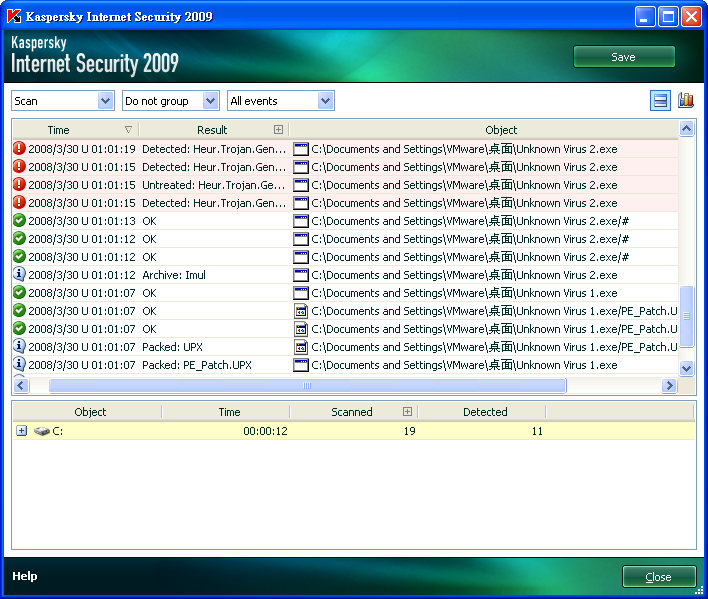708x599 pixels.
Task: Click red alert icon on Untreated row
Action: (19, 185)
